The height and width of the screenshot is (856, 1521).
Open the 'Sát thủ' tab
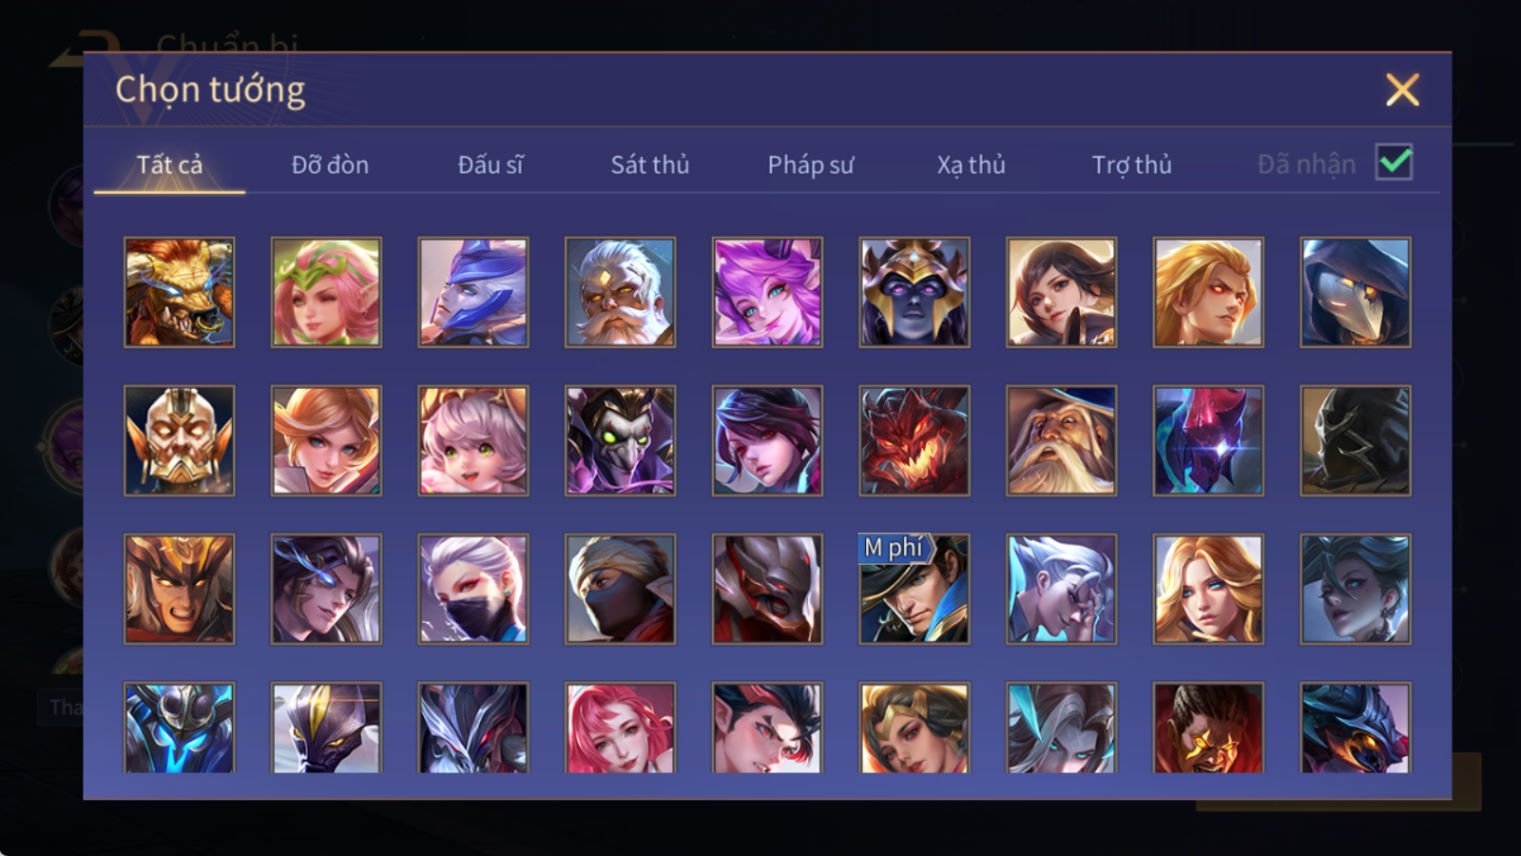pyautogui.click(x=650, y=164)
